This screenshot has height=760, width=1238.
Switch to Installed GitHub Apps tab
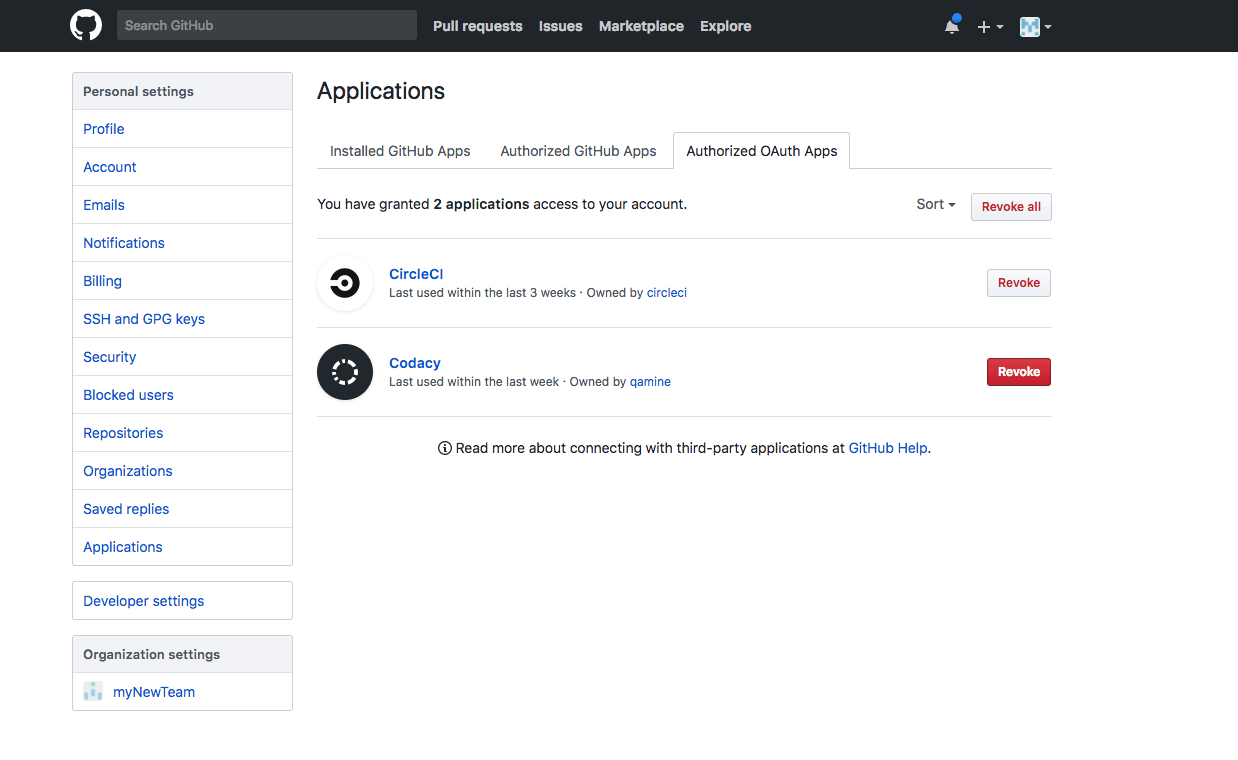(x=400, y=151)
